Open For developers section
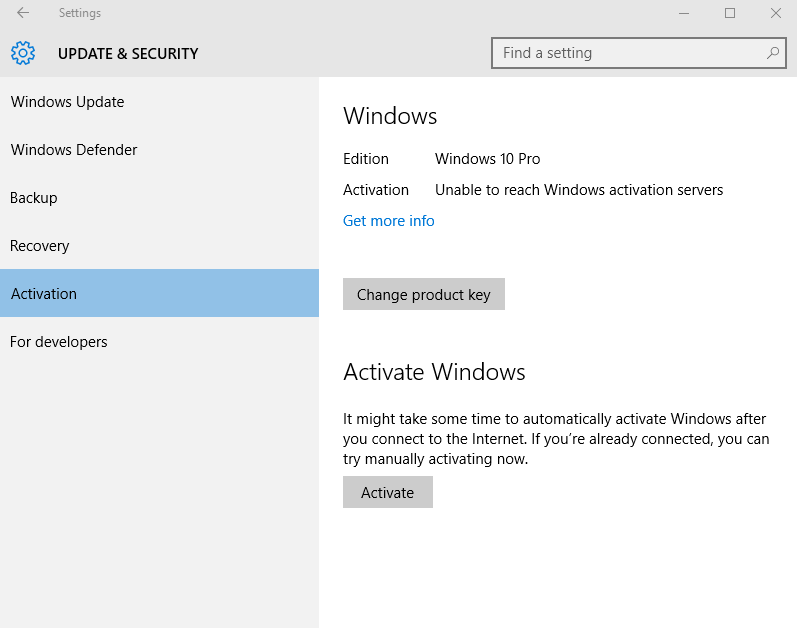This screenshot has width=797, height=628. [159, 341]
